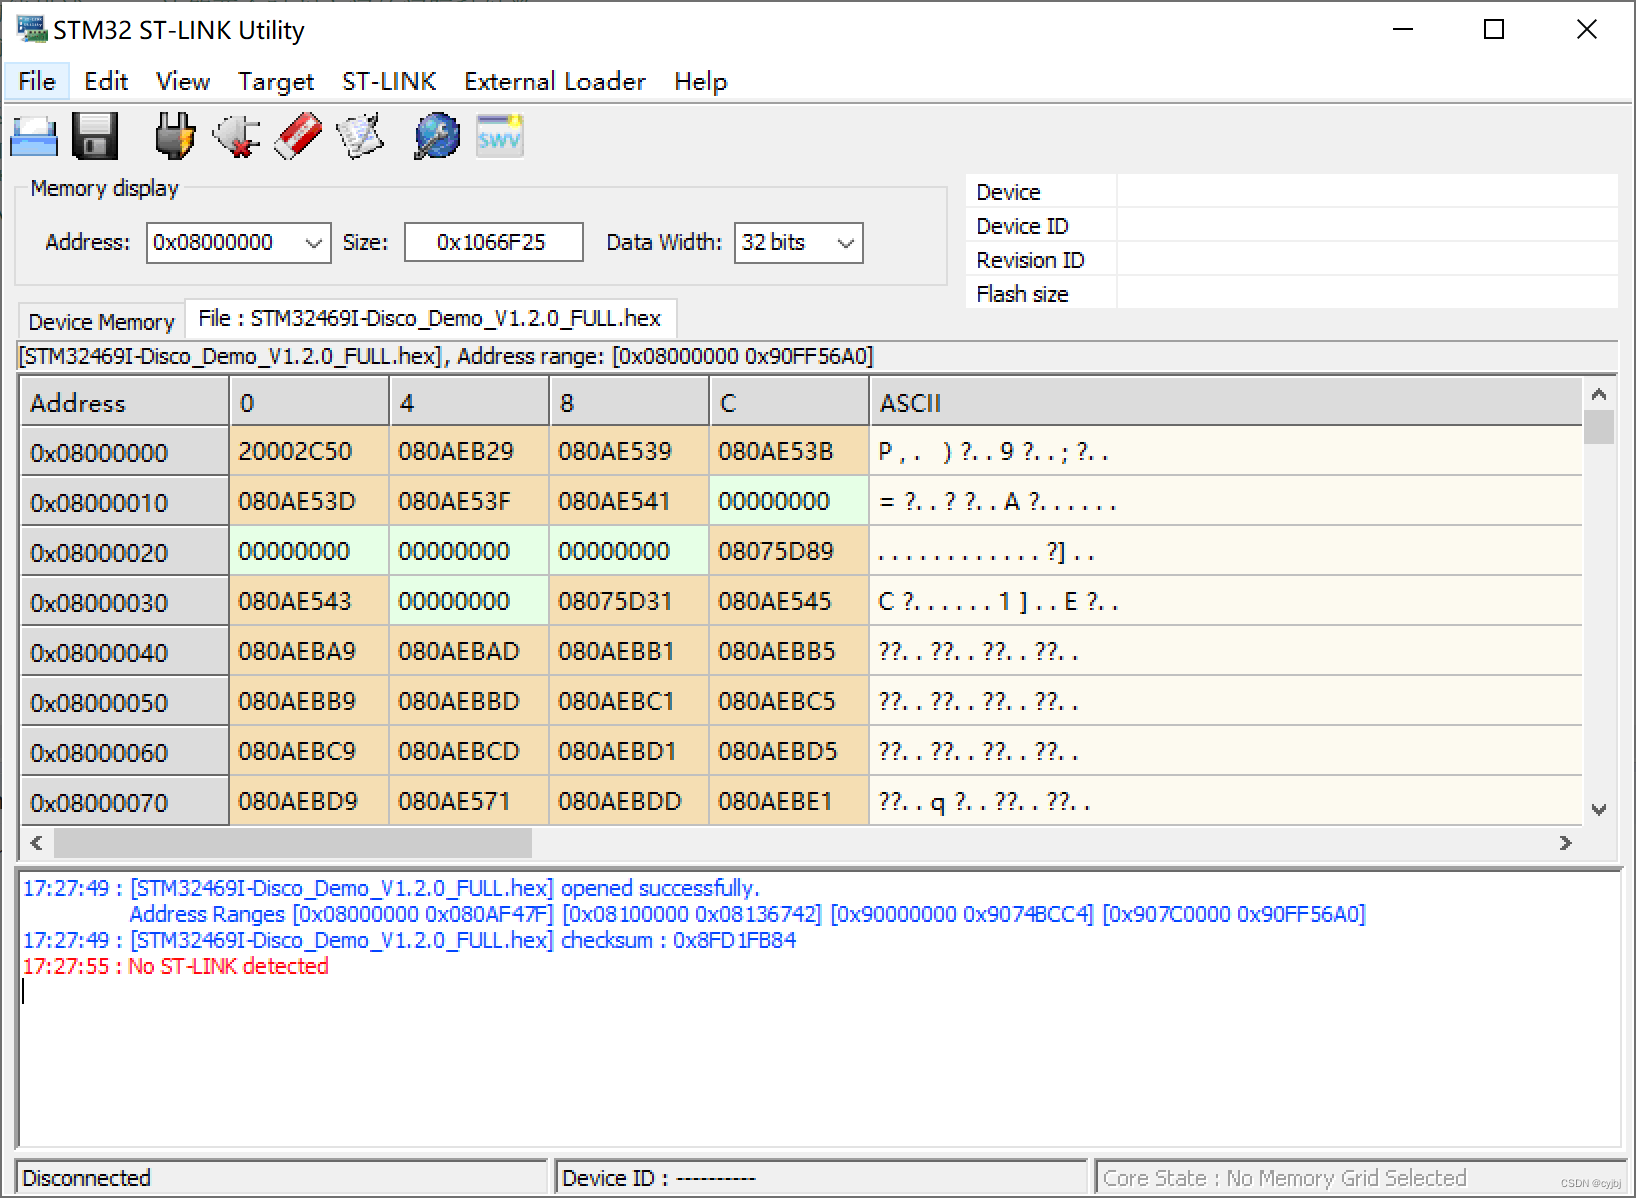Open the ST-LINK menu
1636x1198 pixels.
pyautogui.click(x=389, y=81)
